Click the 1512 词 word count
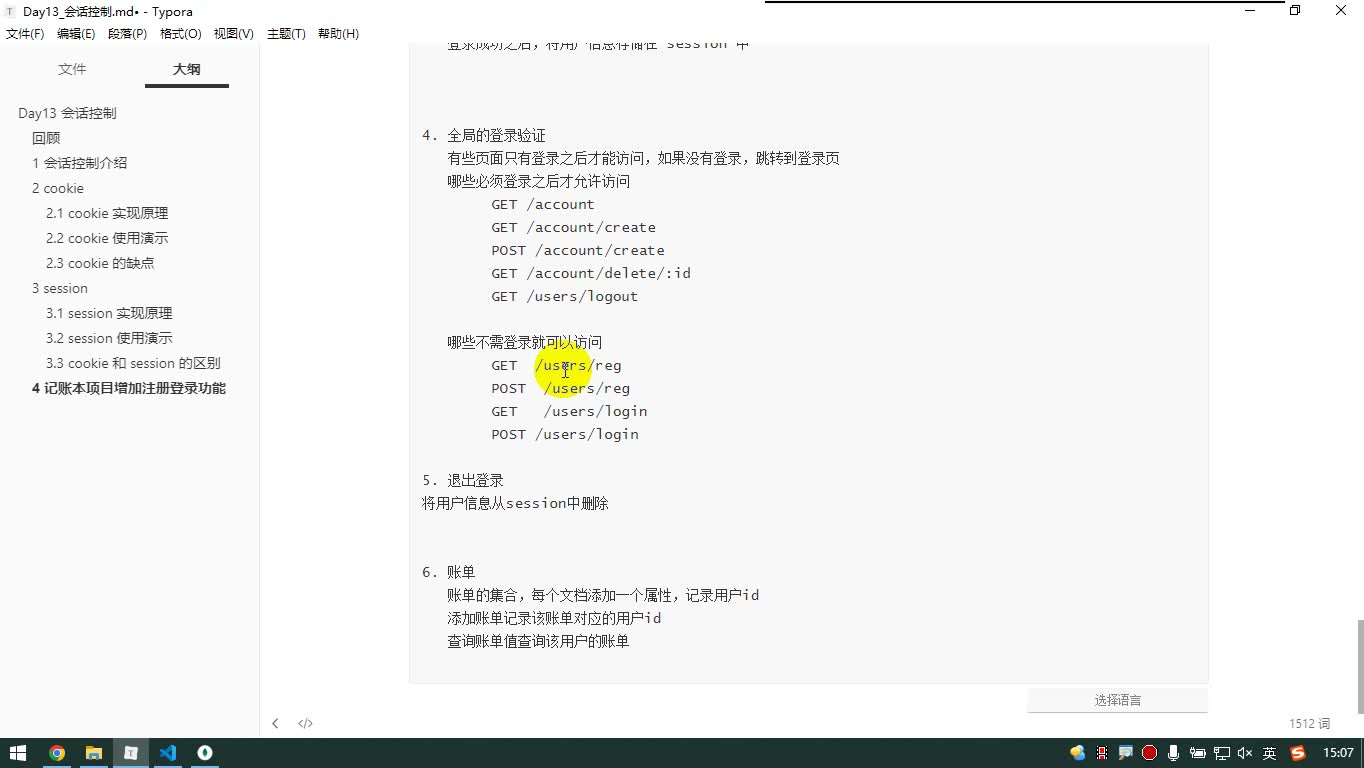1364x768 pixels. 1309,723
